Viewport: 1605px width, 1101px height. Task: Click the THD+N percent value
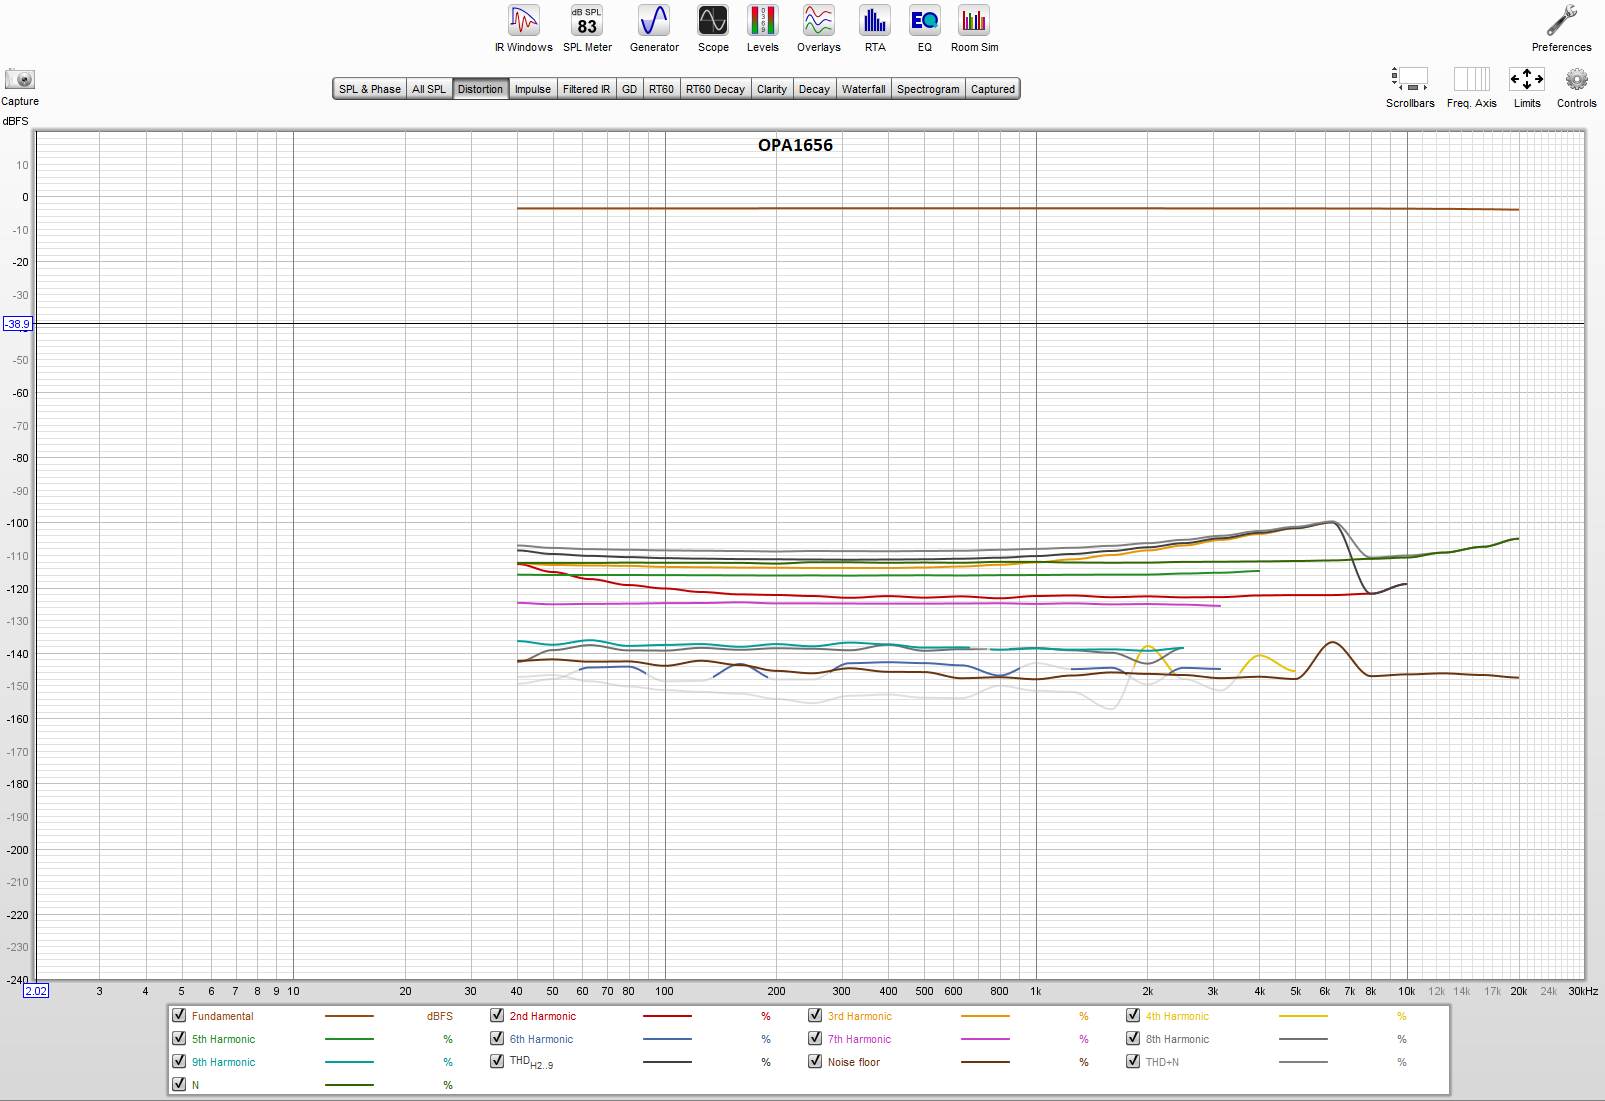point(1402,1062)
